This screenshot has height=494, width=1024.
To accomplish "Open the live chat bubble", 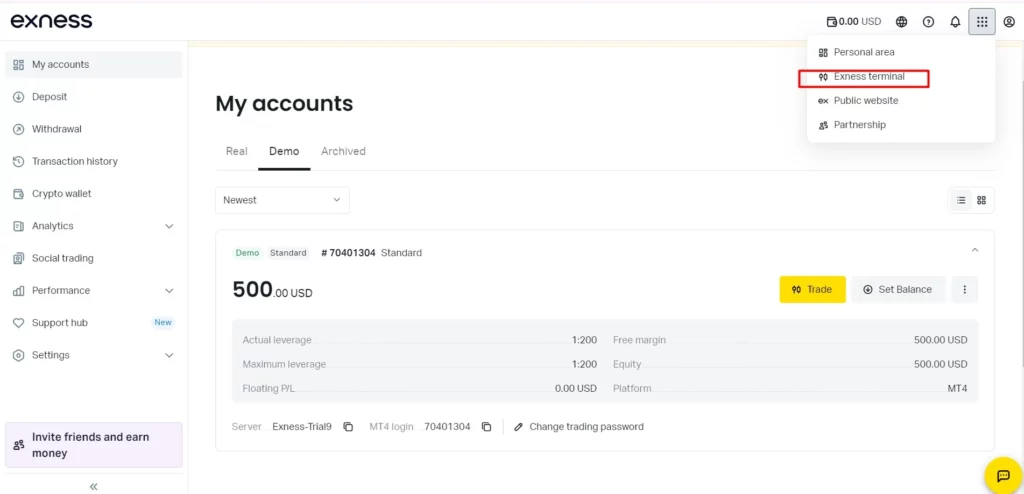I will [1002, 476].
